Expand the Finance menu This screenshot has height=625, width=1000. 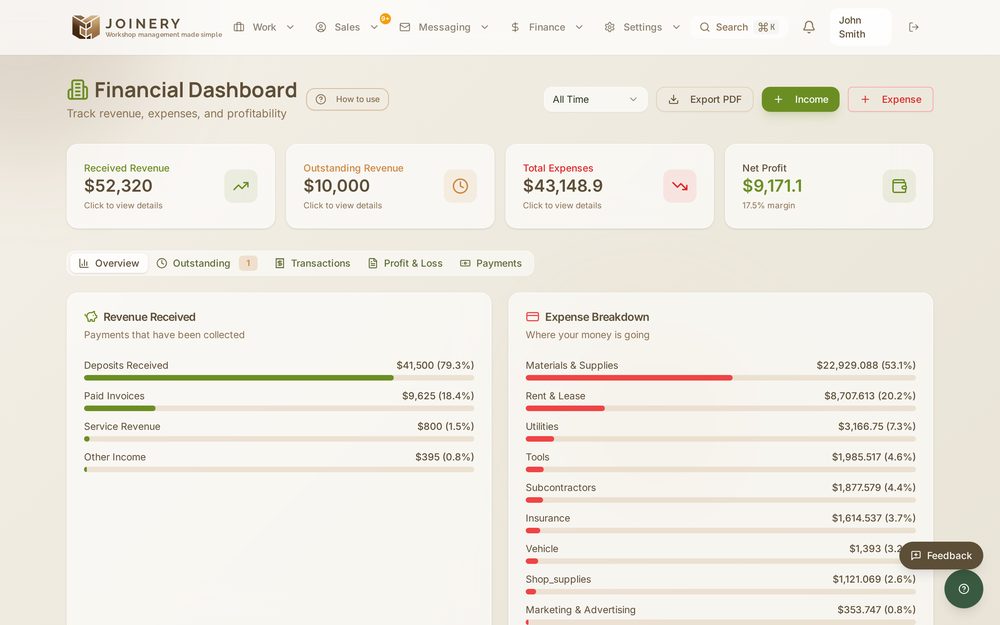click(x=547, y=27)
